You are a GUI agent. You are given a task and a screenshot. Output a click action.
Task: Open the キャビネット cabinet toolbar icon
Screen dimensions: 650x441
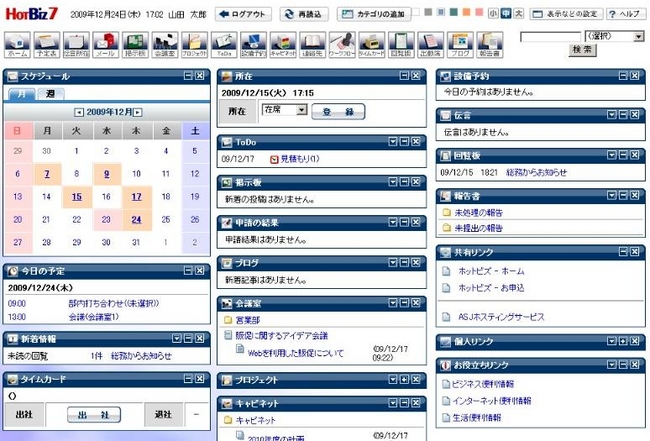[283, 45]
